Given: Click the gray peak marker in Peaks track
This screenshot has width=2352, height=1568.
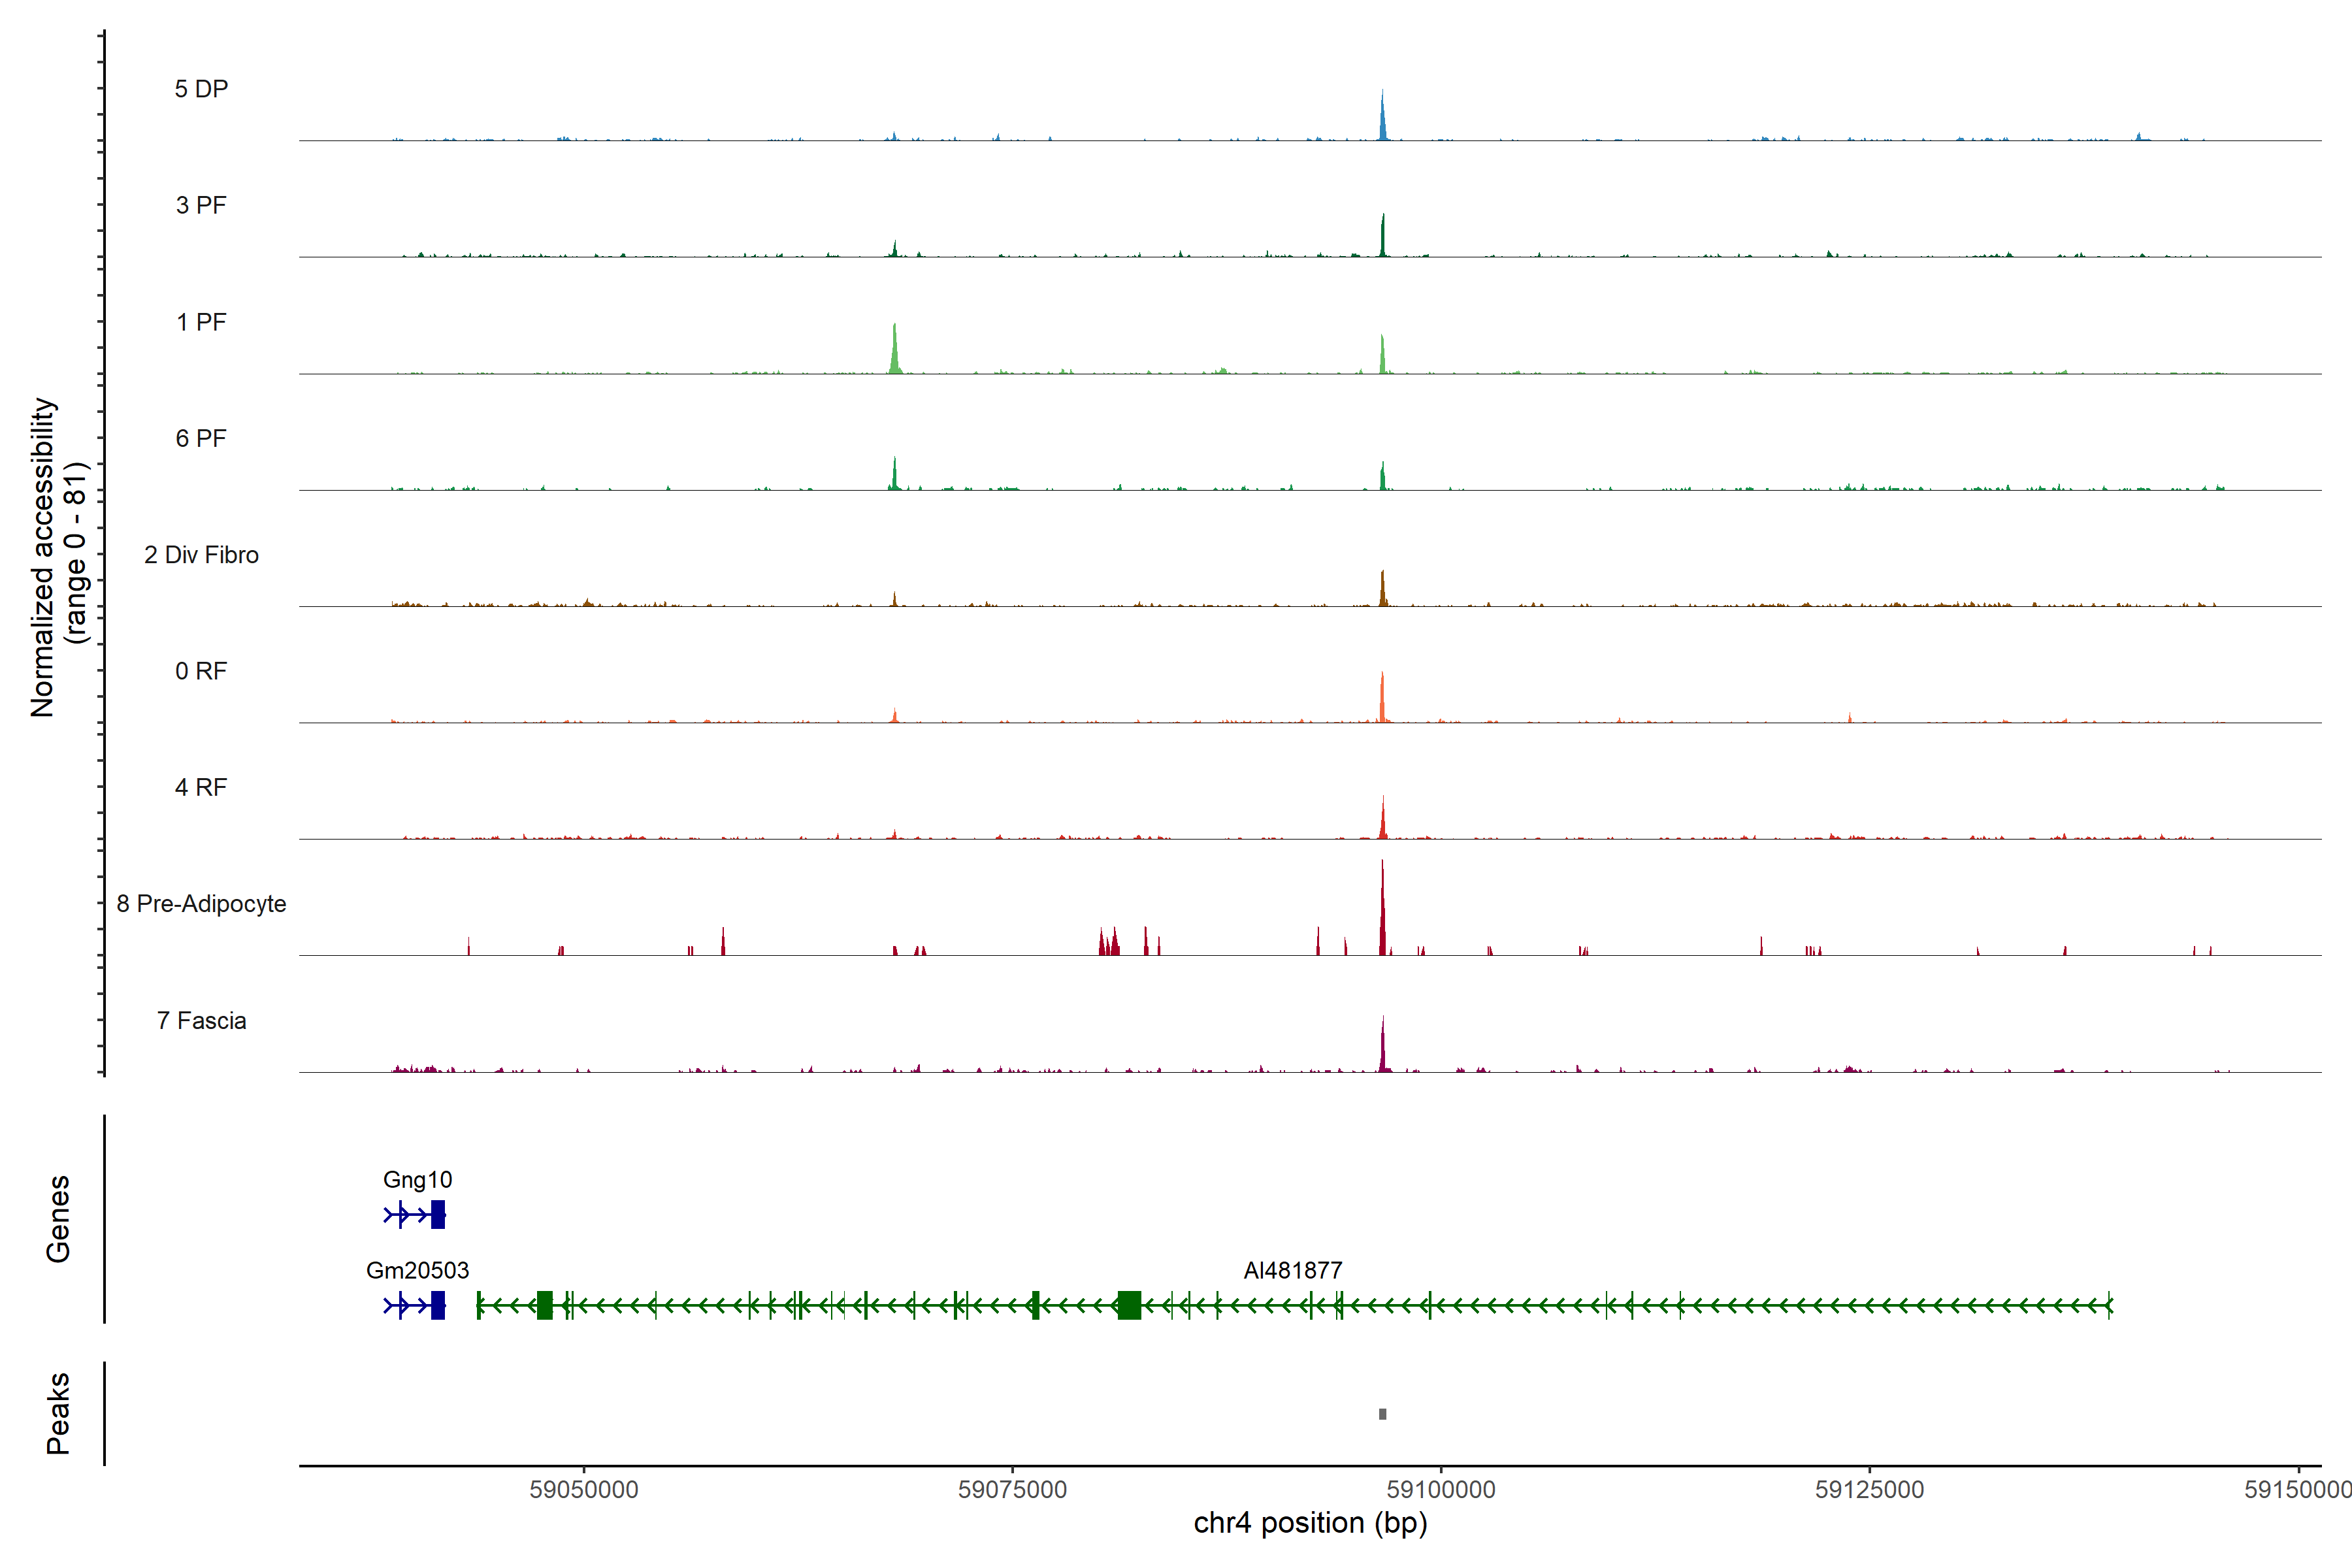Looking at the screenshot, I should click(1382, 1414).
